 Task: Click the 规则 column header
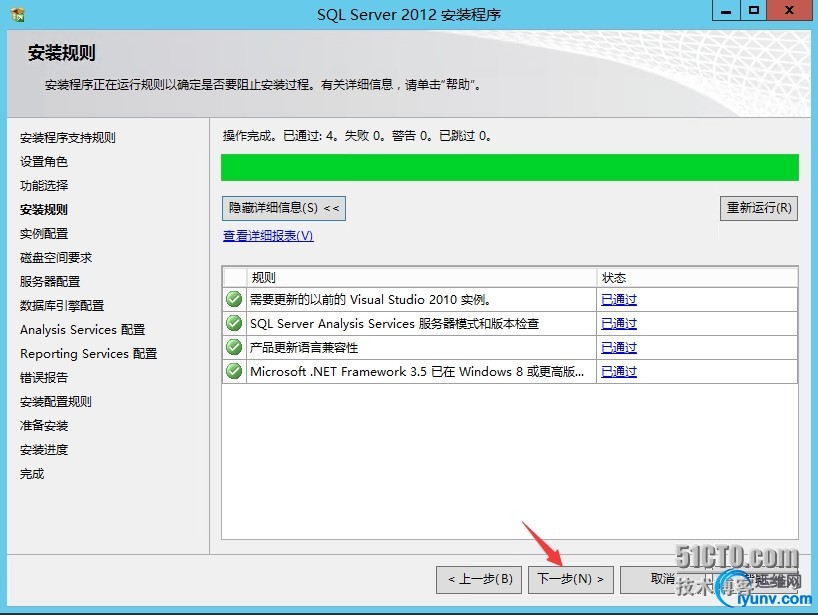(422, 278)
